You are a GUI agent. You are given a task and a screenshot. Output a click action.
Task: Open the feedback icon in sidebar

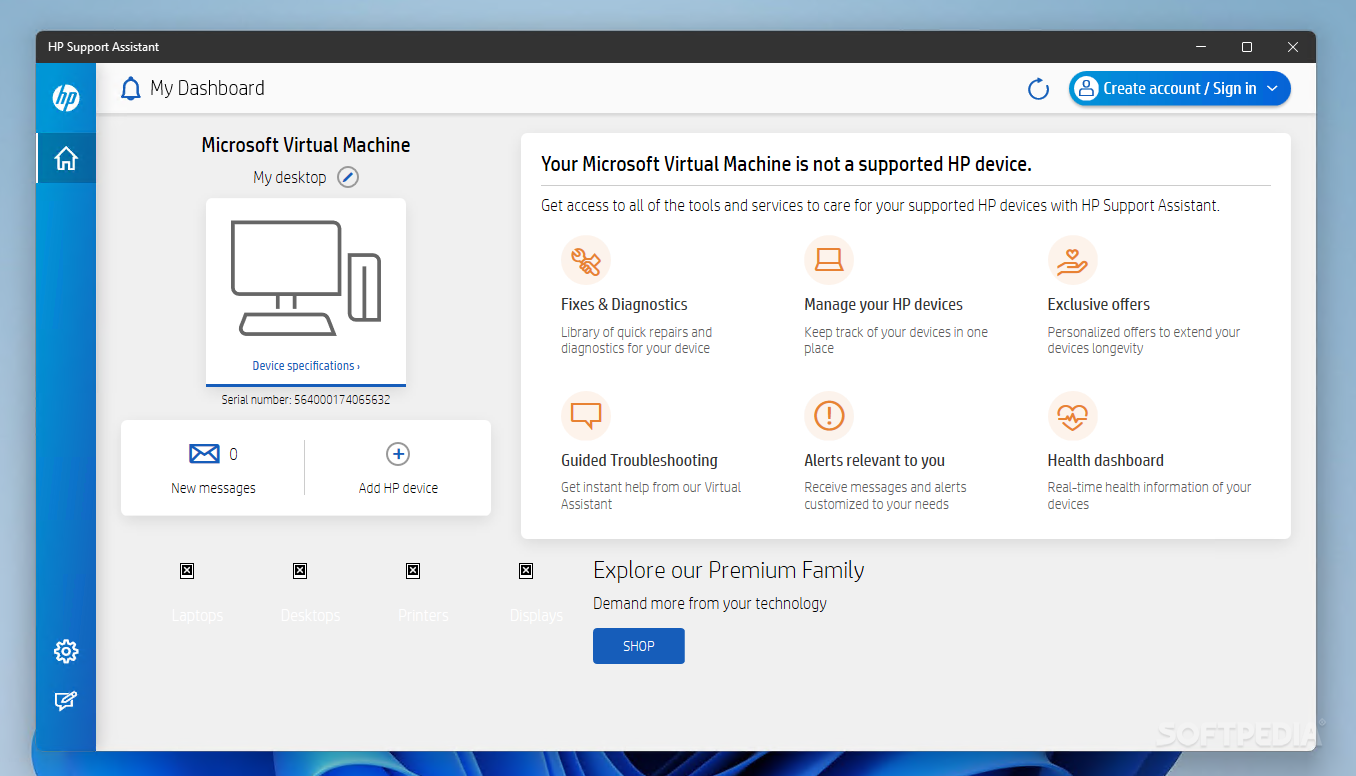66,701
